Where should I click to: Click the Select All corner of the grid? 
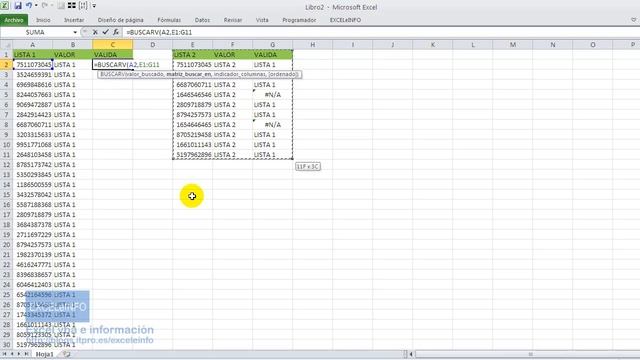6,44
